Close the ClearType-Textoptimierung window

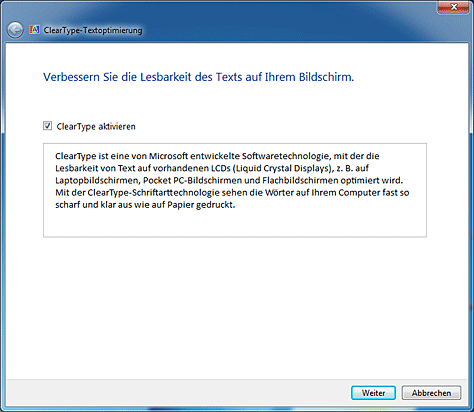454,7
